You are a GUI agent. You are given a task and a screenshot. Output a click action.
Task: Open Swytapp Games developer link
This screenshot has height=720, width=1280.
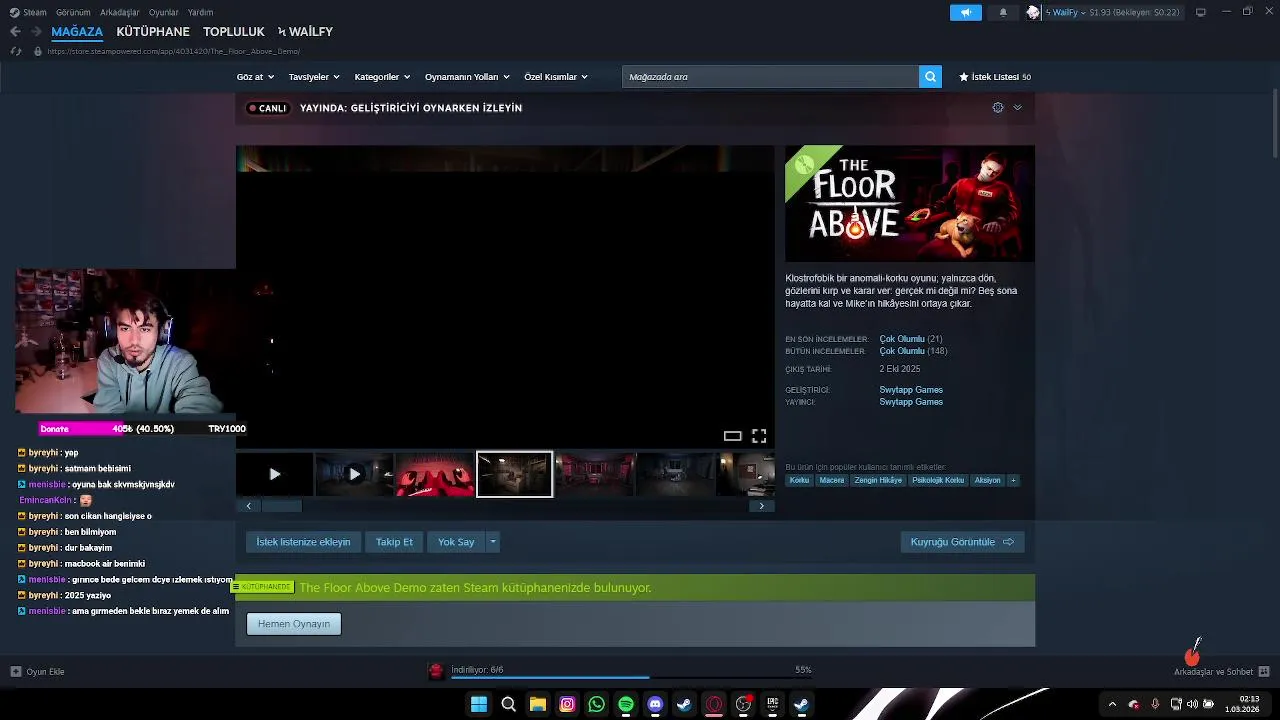(911, 390)
